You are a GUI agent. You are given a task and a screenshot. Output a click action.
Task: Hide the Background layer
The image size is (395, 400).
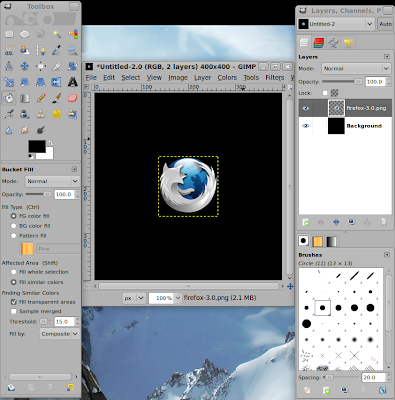point(306,126)
